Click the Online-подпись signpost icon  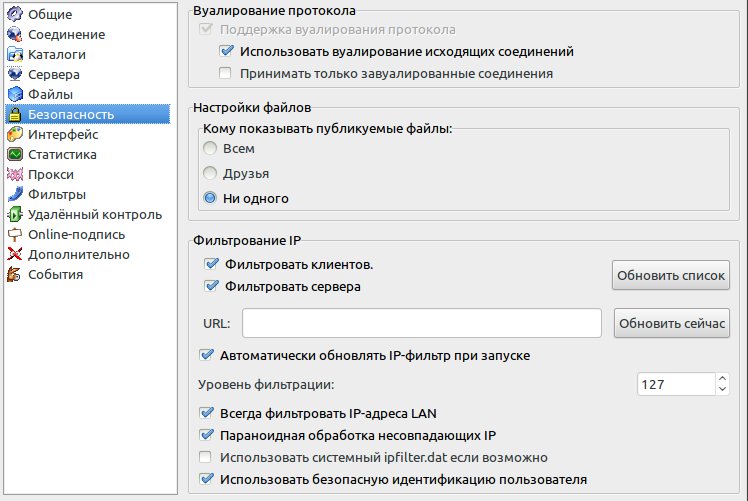click(x=15, y=235)
